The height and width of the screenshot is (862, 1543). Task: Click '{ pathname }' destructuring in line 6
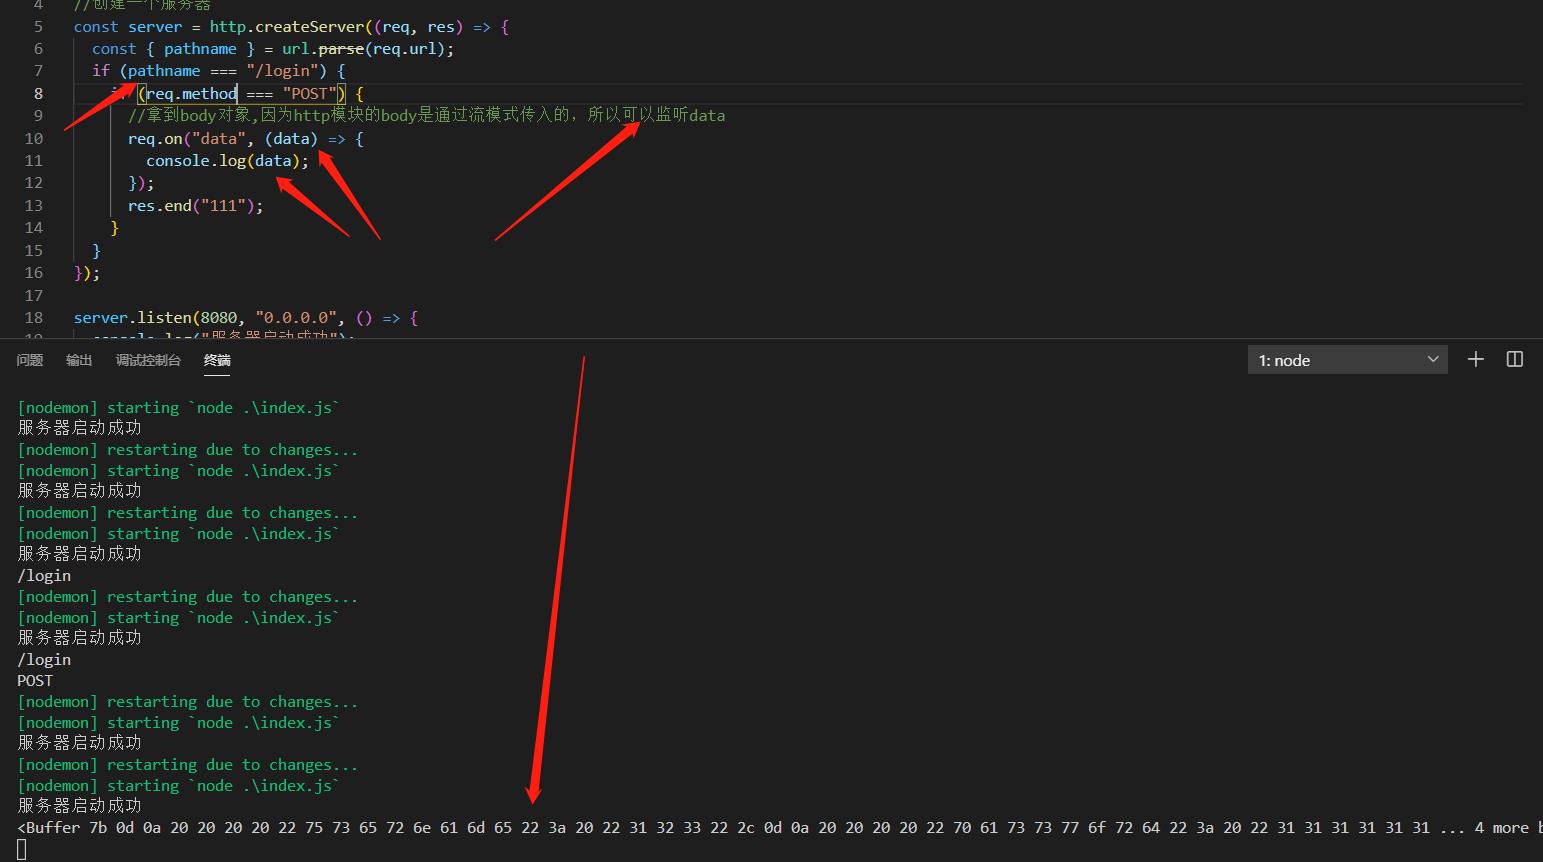pos(200,48)
